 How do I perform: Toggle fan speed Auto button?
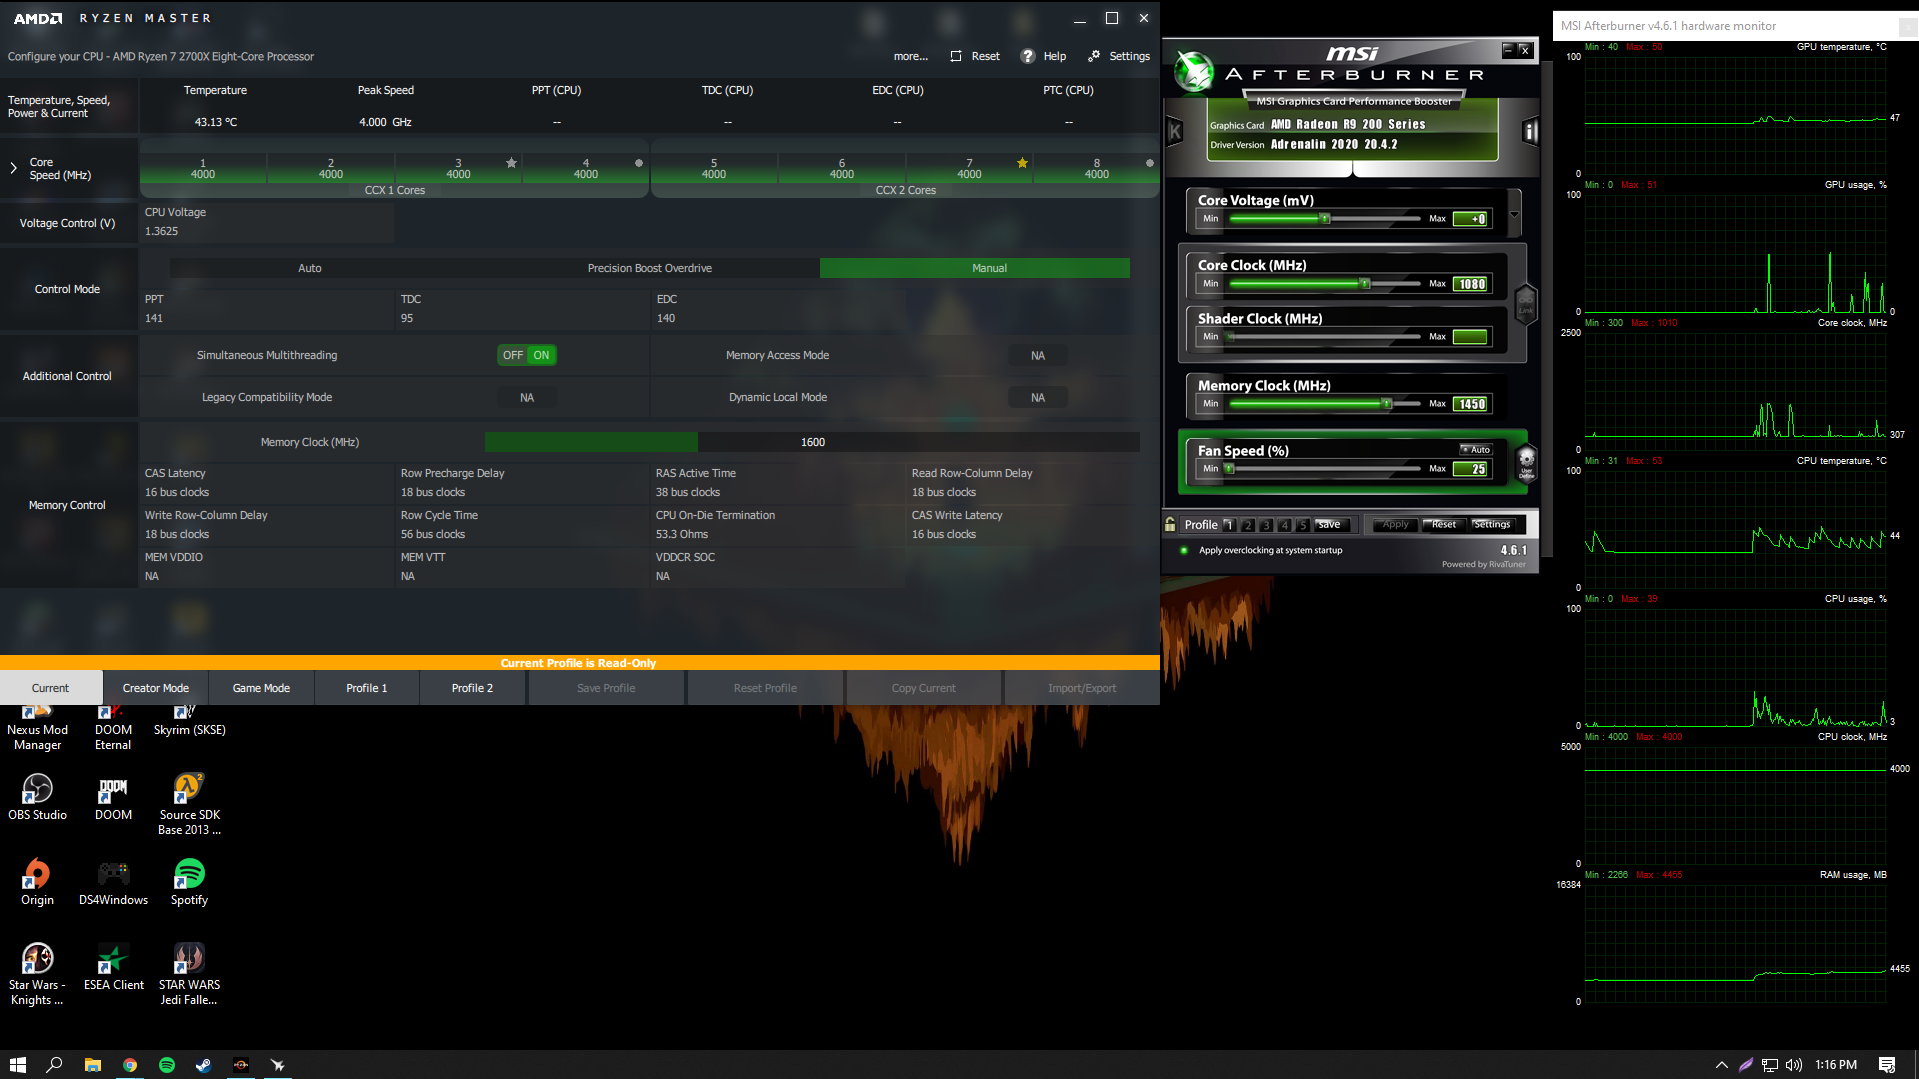tap(1475, 450)
